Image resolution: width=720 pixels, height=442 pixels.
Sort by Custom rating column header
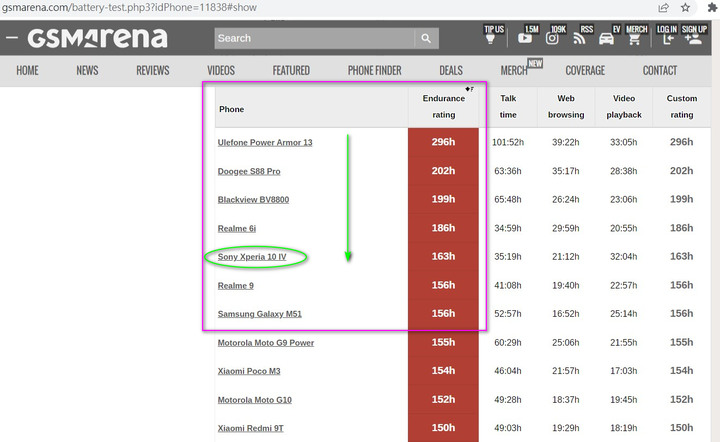click(681, 106)
